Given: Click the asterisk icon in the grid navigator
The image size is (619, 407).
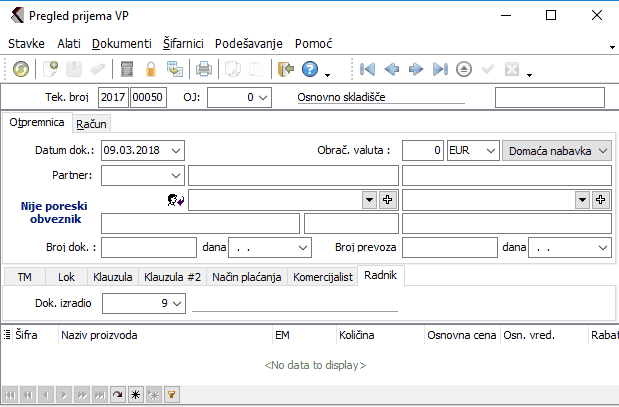Looking at the screenshot, I should point(136,395).
